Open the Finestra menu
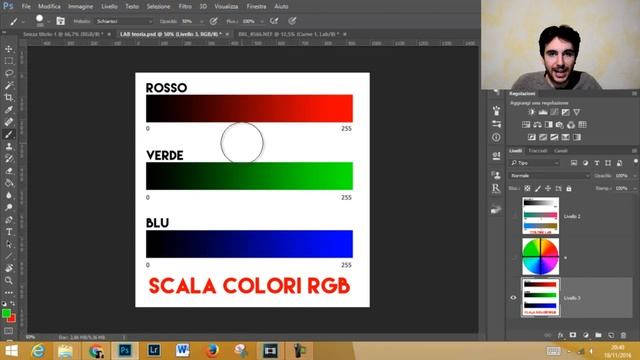640x360 pixels. pyautogui.click(x=256, y=7)
